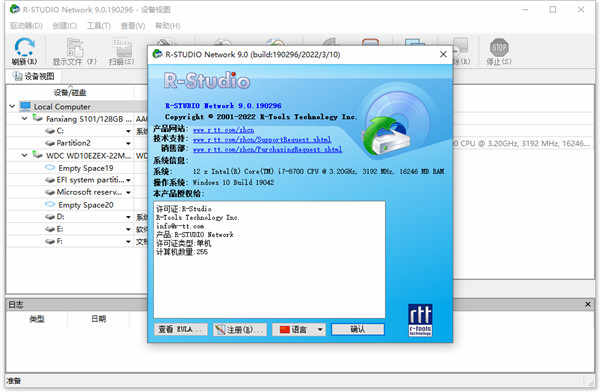600x392 pixels.
Task: Click the C: drive icon
Action: pos(50,131)
